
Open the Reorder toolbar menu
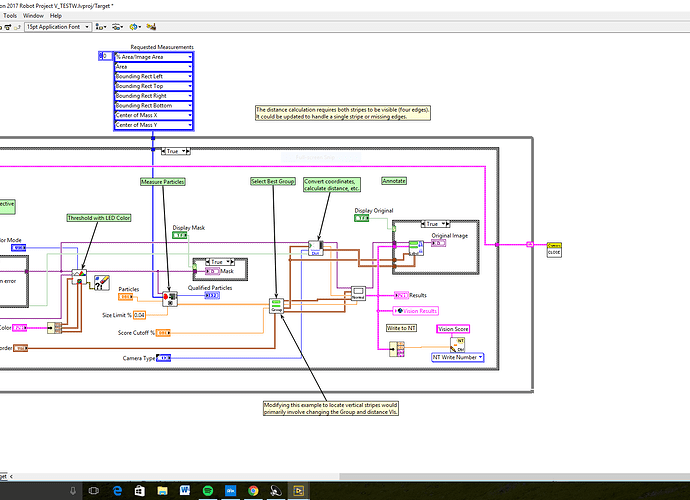[135, 27]
